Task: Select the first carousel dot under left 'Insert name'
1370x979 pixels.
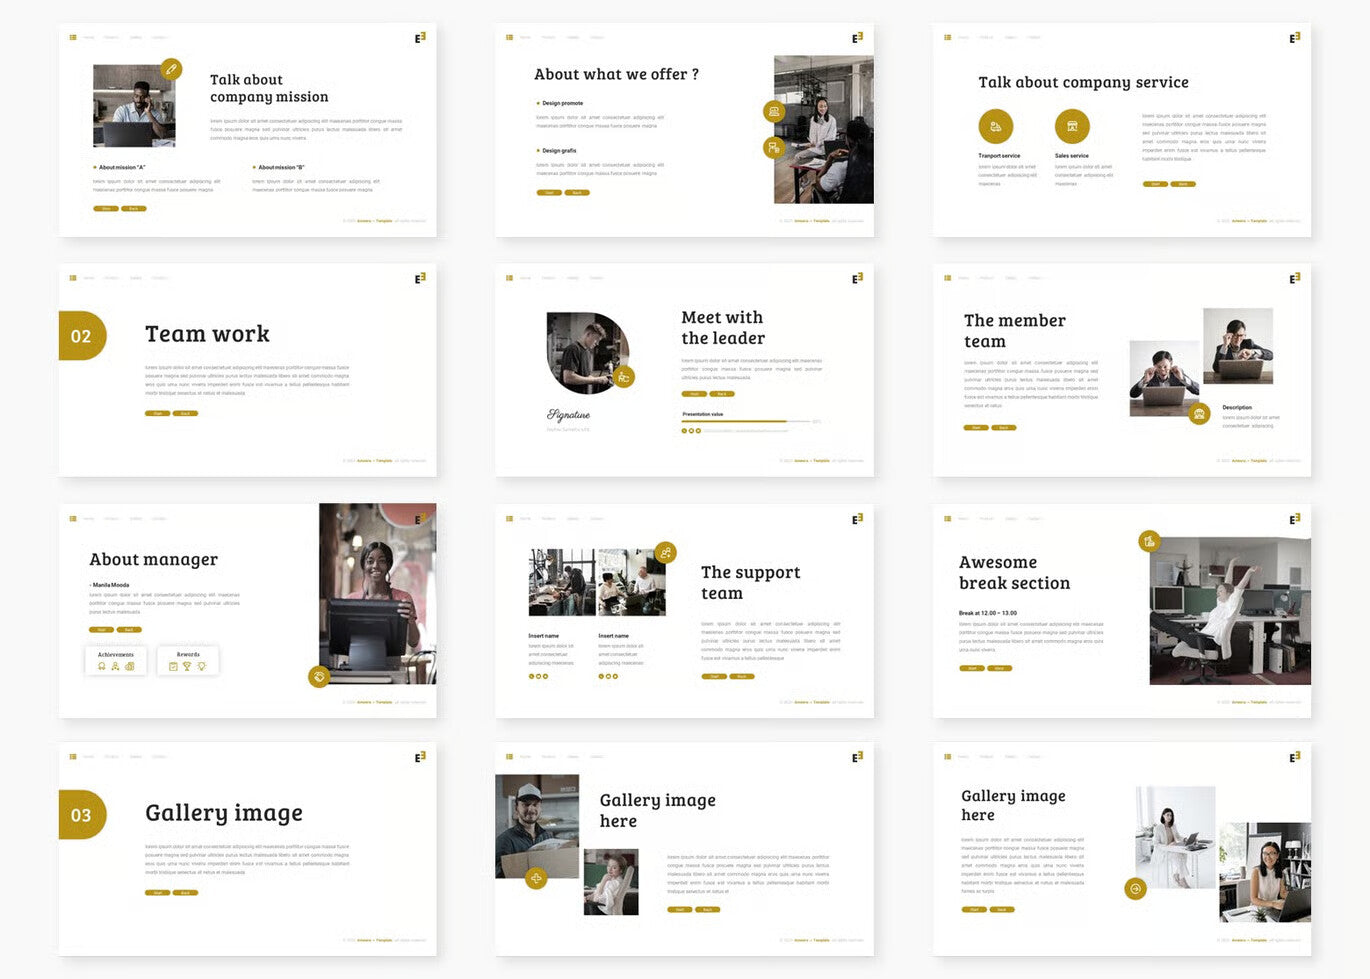Action: 531,676
